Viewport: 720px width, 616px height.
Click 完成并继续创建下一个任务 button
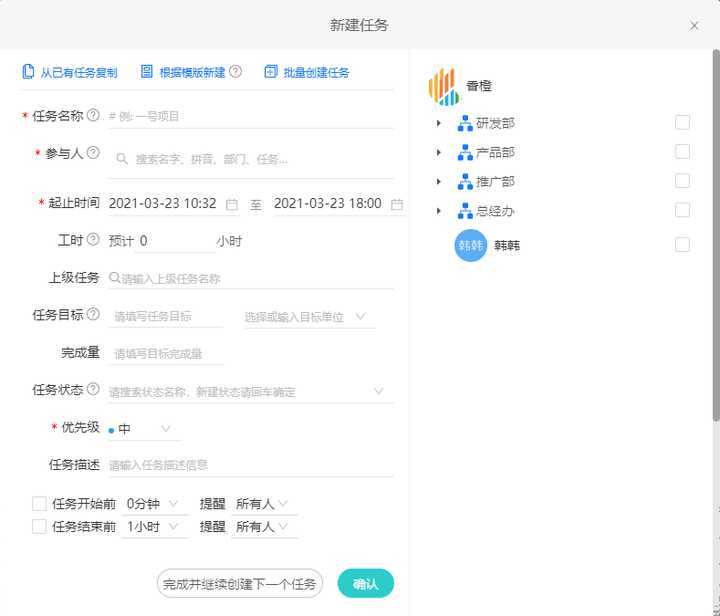pos(240,584)
